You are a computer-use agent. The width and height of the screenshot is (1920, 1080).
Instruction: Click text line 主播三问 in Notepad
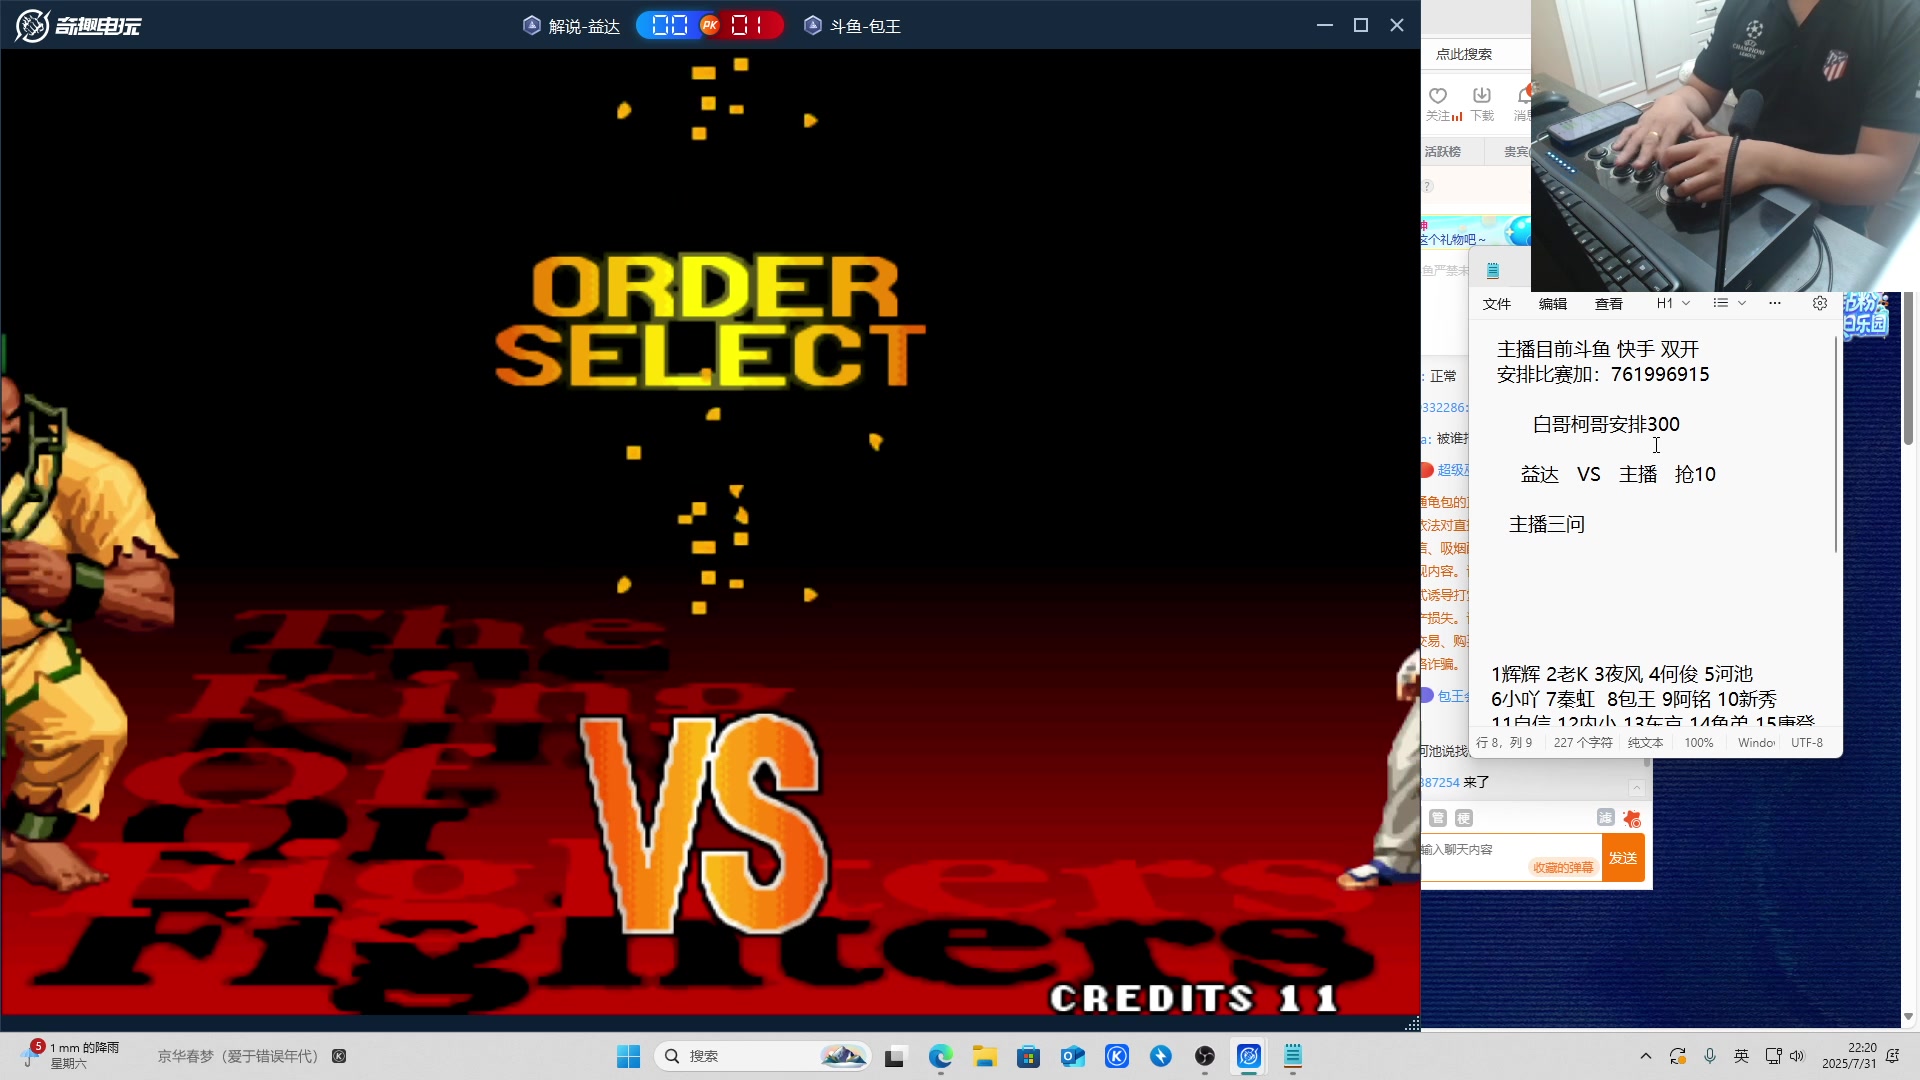[1547, 524]
